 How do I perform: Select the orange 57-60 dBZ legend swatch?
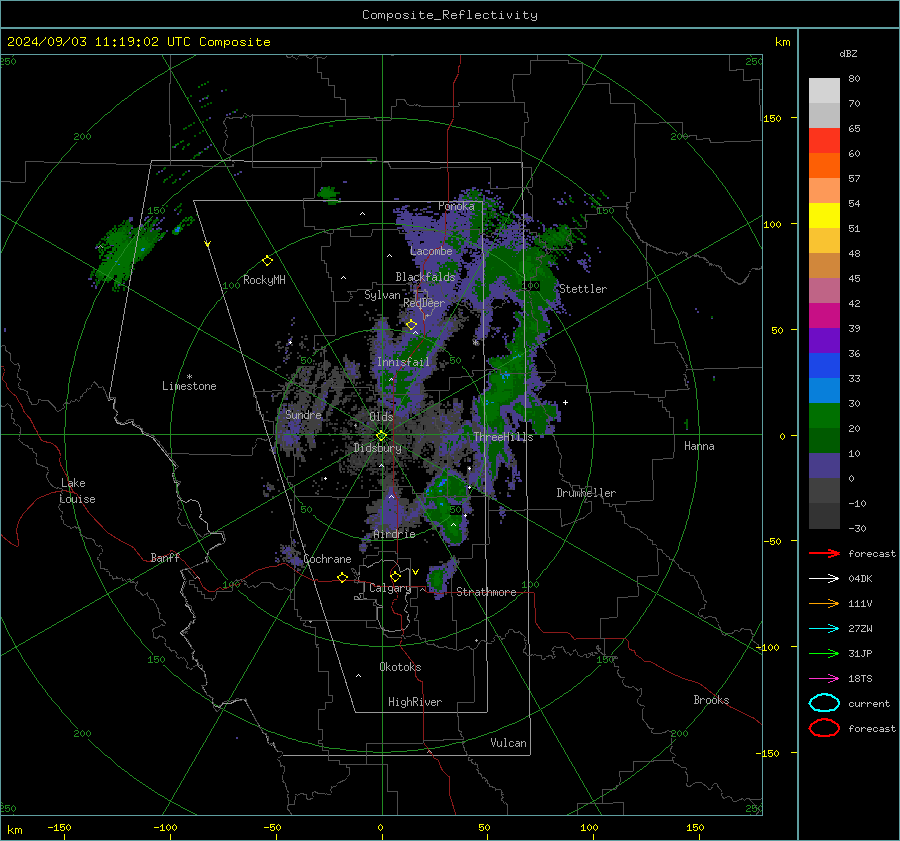click(824, 166)
